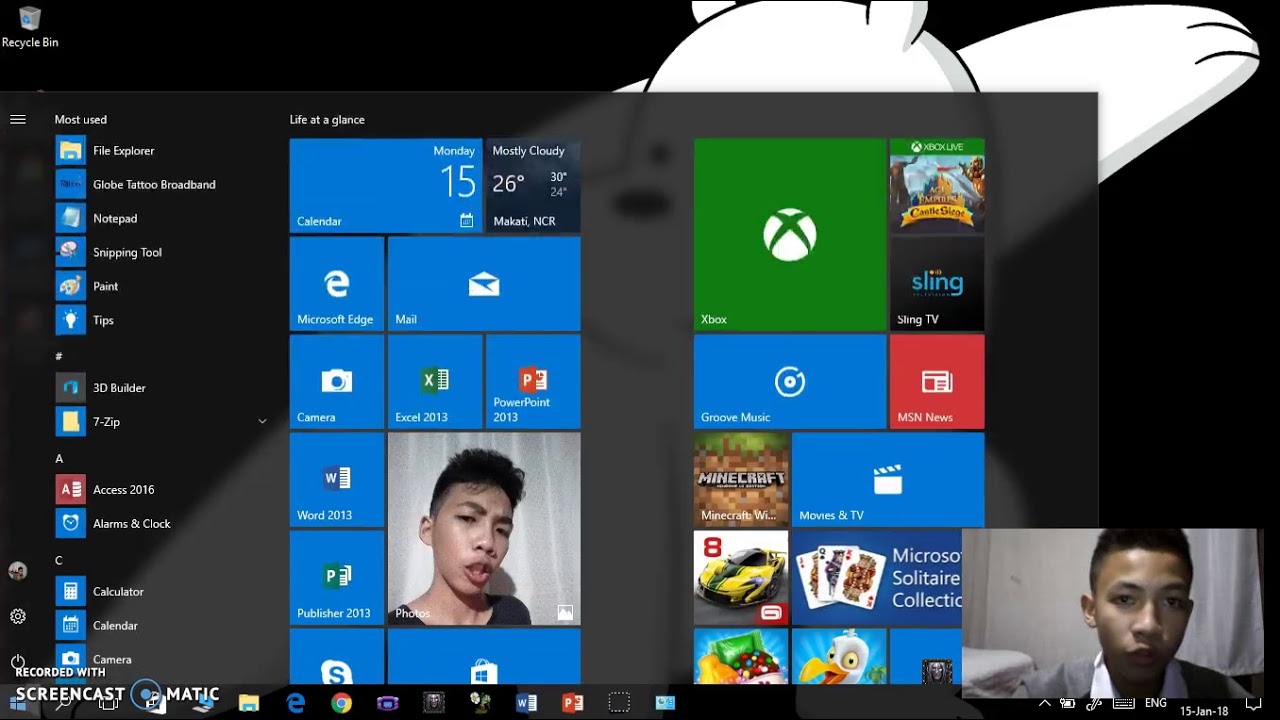The height and width of the screenshot is (720, 1280).
Task: Expand the Start menu hamburger button
Action: pyautogui.click(x=17, y=119)
